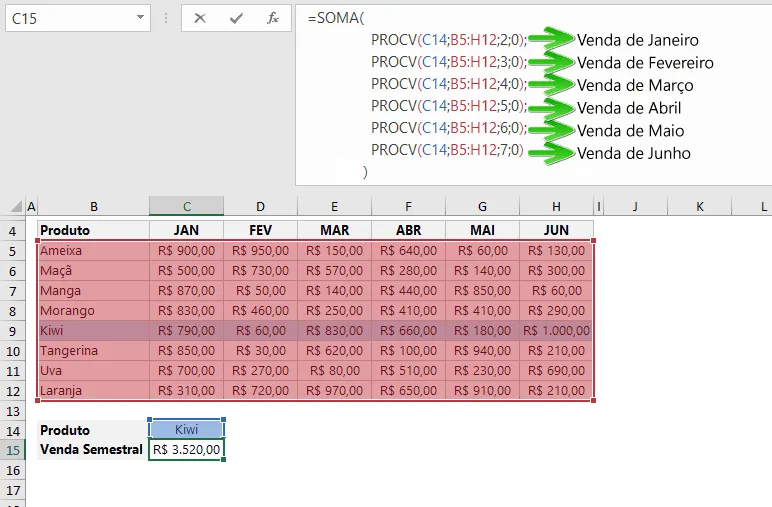Select the Uva product cell

[93, 371]
